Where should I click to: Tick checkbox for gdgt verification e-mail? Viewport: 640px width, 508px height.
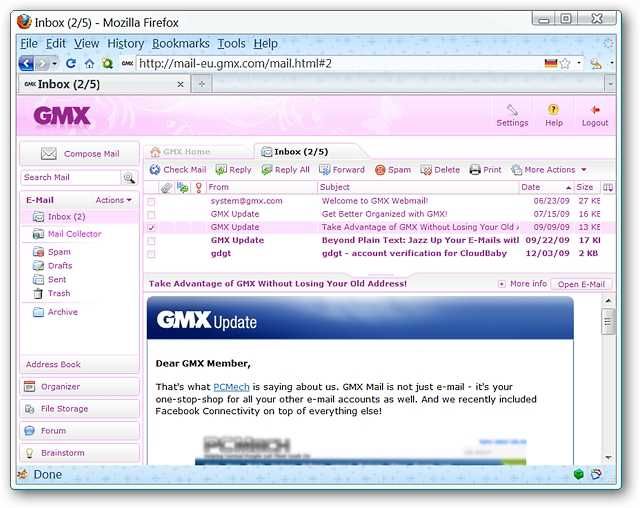(151, 254)
